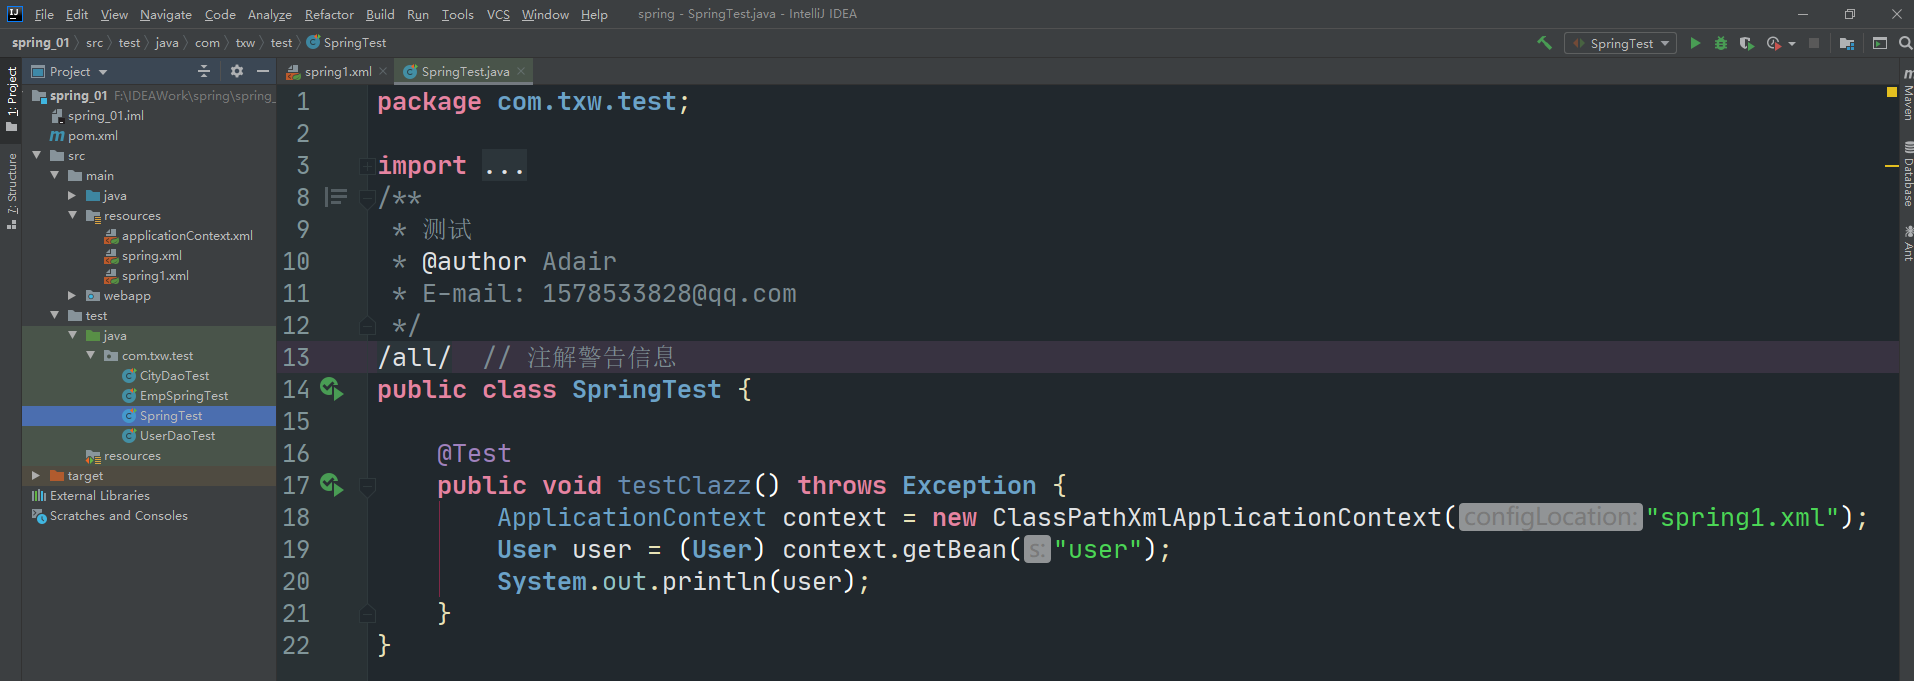Open Project panel settings gear
This screenshot has height=681, width=1914.
(237, 71)
